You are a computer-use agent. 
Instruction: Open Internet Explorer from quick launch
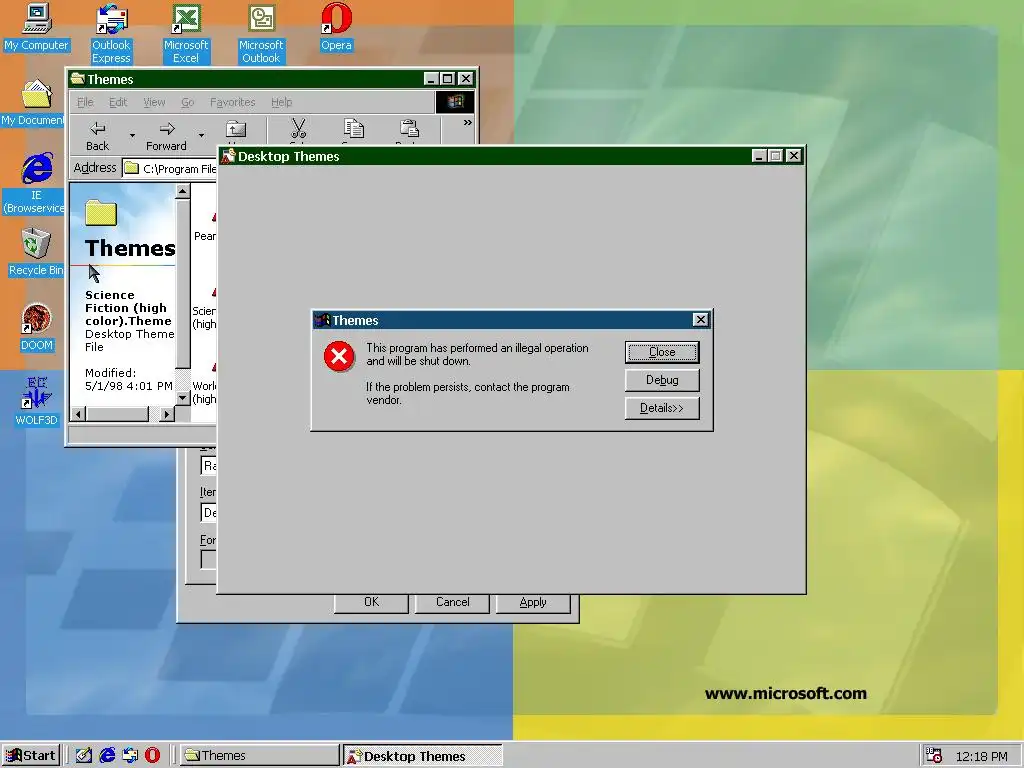click(x=107, y=756)
